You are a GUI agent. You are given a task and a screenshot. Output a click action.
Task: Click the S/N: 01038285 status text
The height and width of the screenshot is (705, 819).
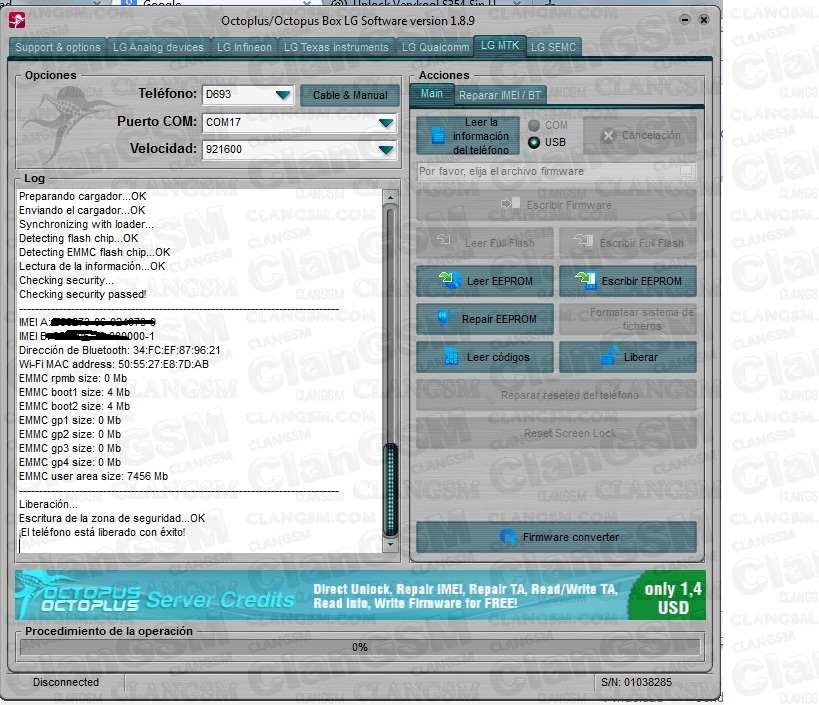tap(636, 682)
